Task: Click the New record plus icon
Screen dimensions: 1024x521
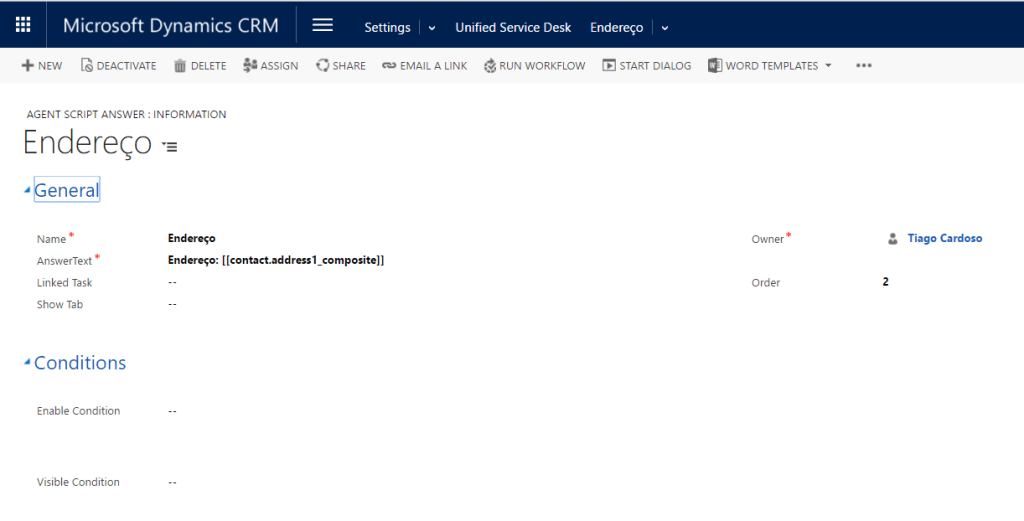Action: click(x=27, y=66)
